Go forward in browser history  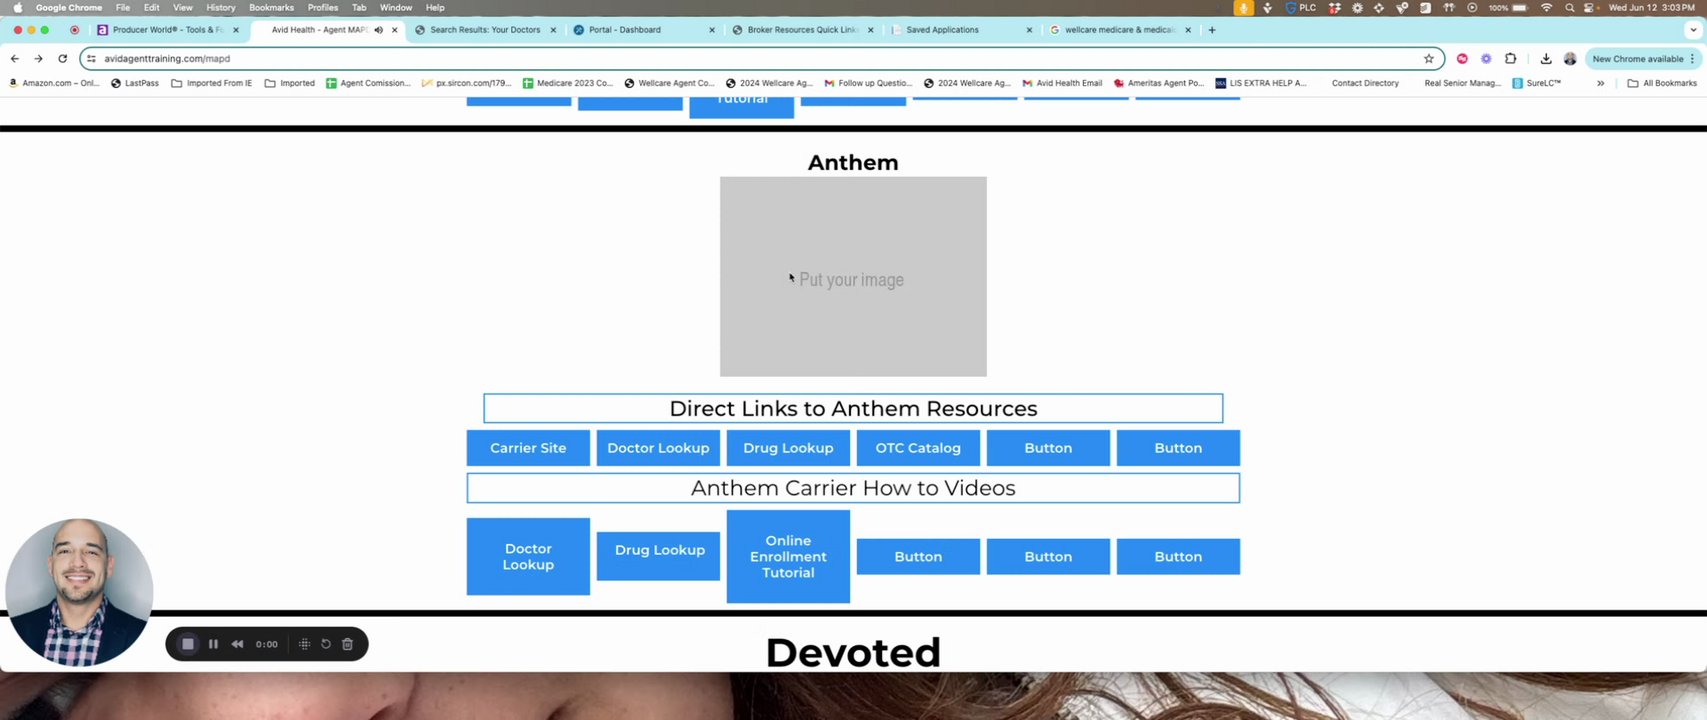tap(38, 59)
